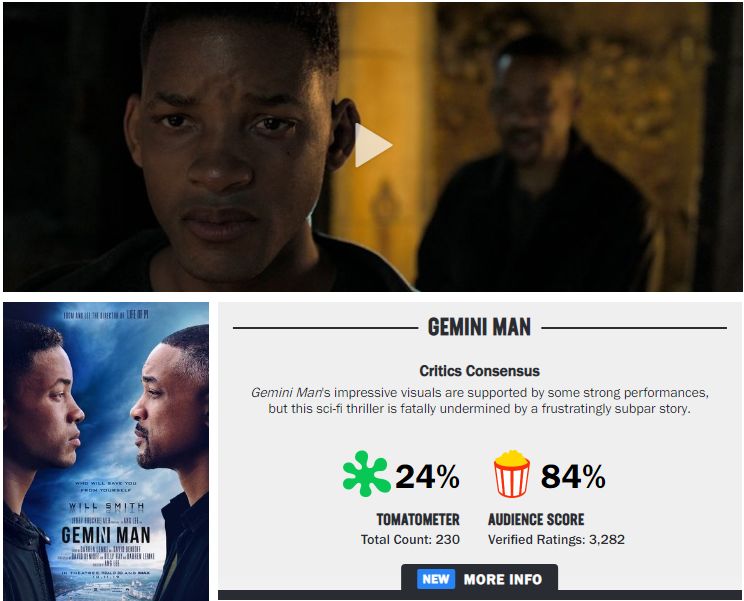Open Verified Ratings: 3,282 details
This screenshot has height=601, width=744.
556,539
